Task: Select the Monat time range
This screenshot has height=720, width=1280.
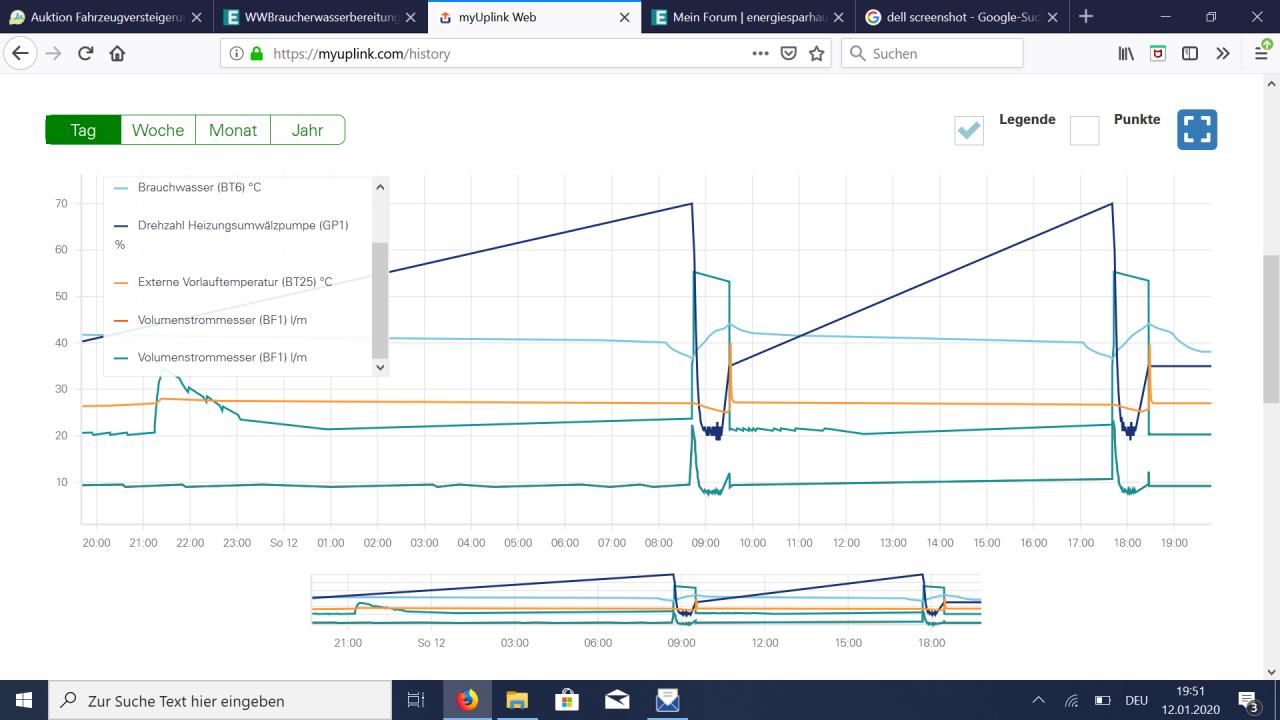Action: pyautogui.click(x=233, y=130)
